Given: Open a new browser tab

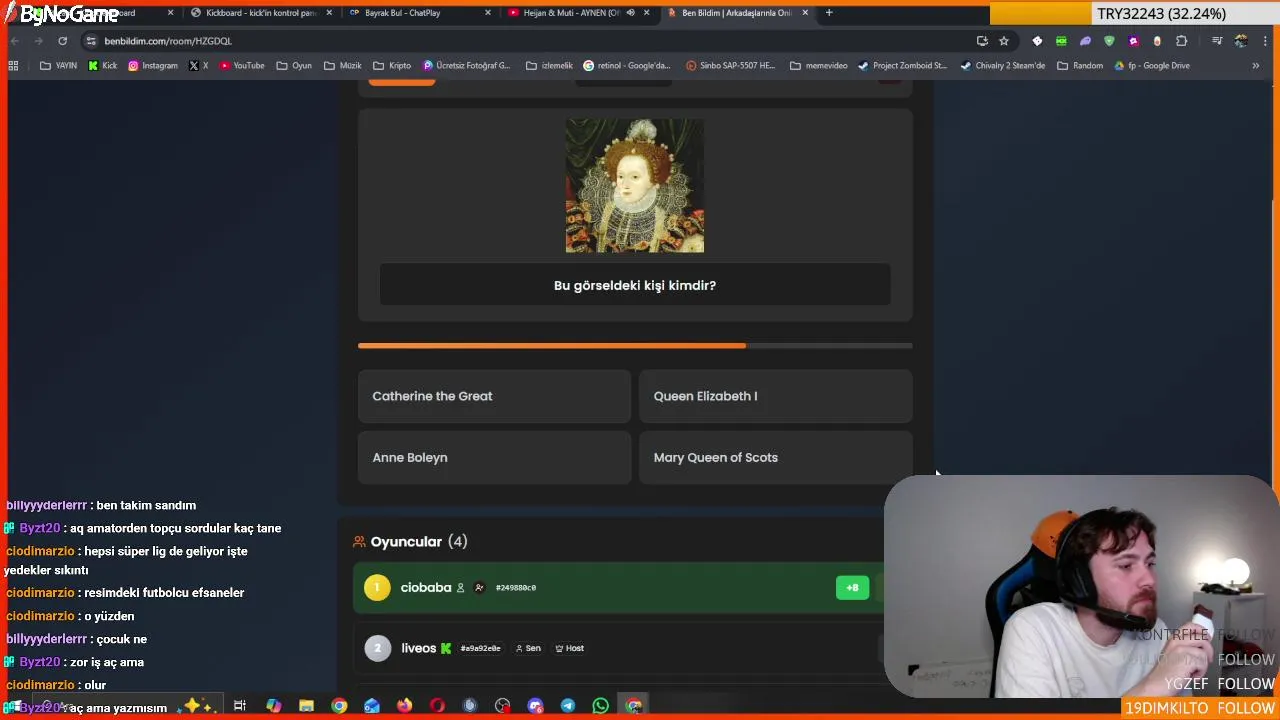Looking at the screenshot, I should tap(829, 13).
